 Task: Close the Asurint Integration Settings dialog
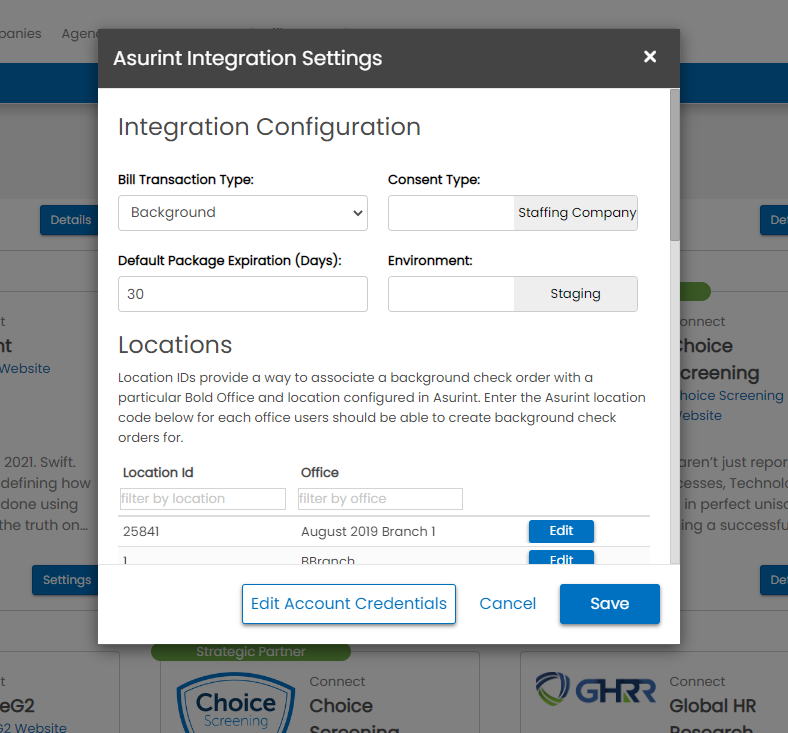click(x=650, y=57)
